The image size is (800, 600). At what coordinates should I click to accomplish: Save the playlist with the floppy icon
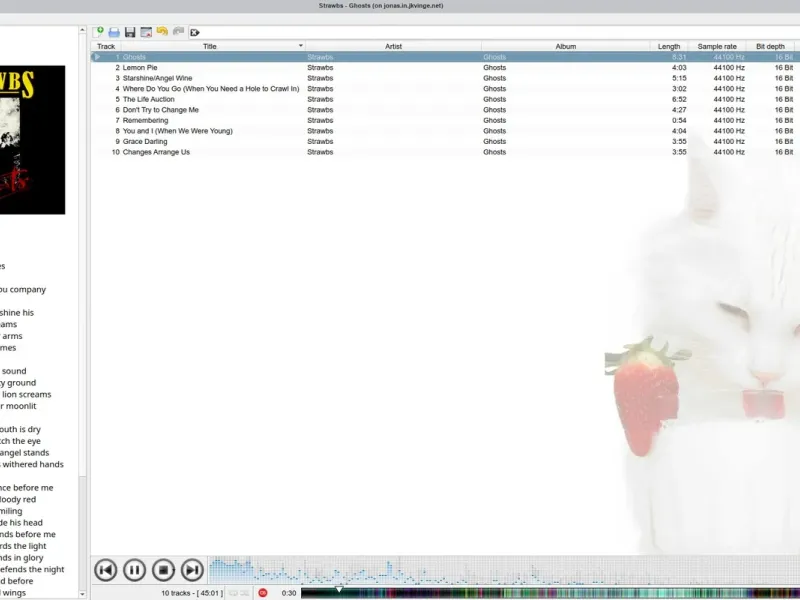click(x=130, y=32)
